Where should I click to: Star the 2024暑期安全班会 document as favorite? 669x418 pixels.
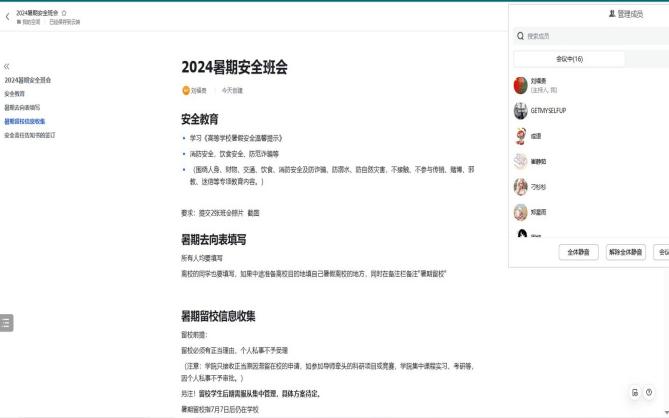(64, 12)
